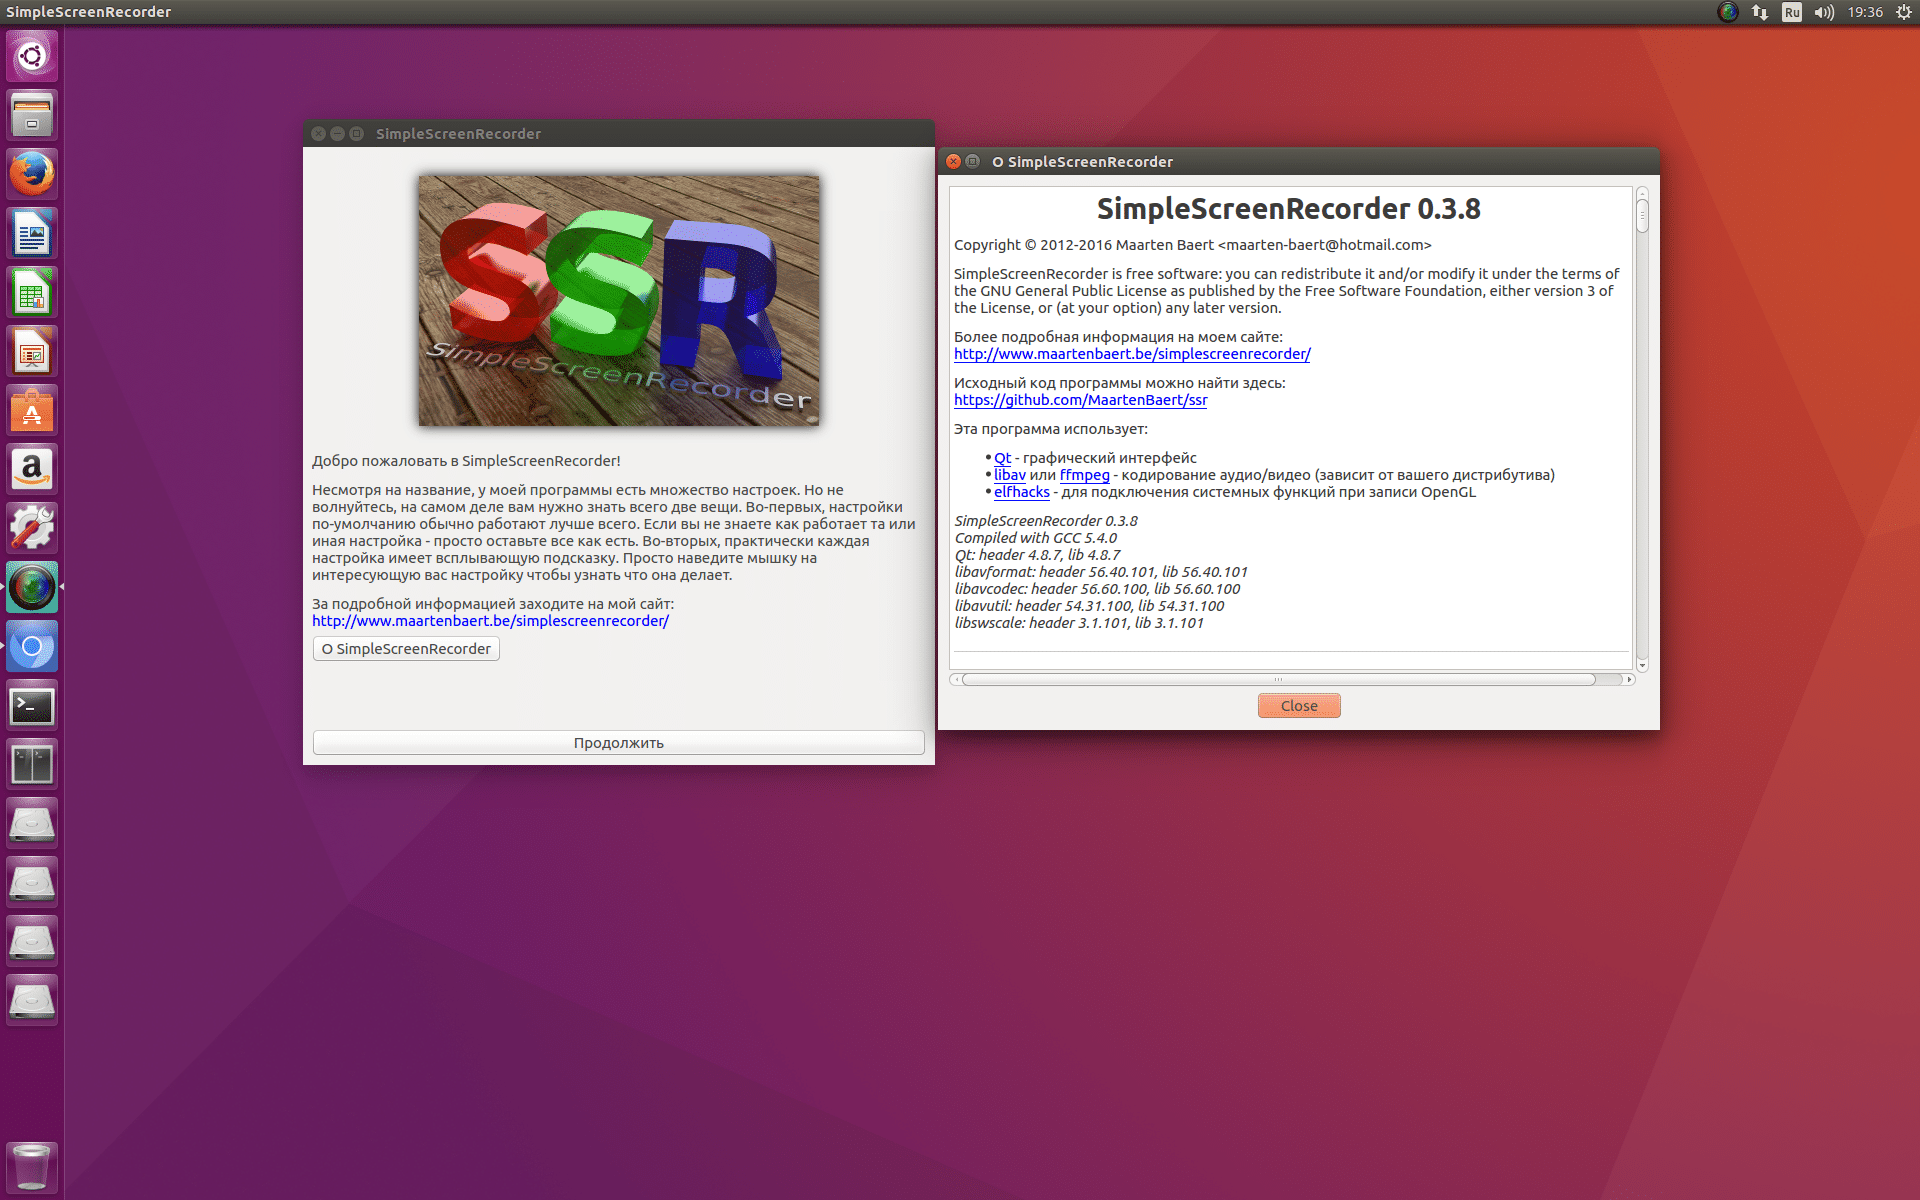1920x1200 pixels.
Task: Click the network connection indicator
Action: [x=1760, y=12]
